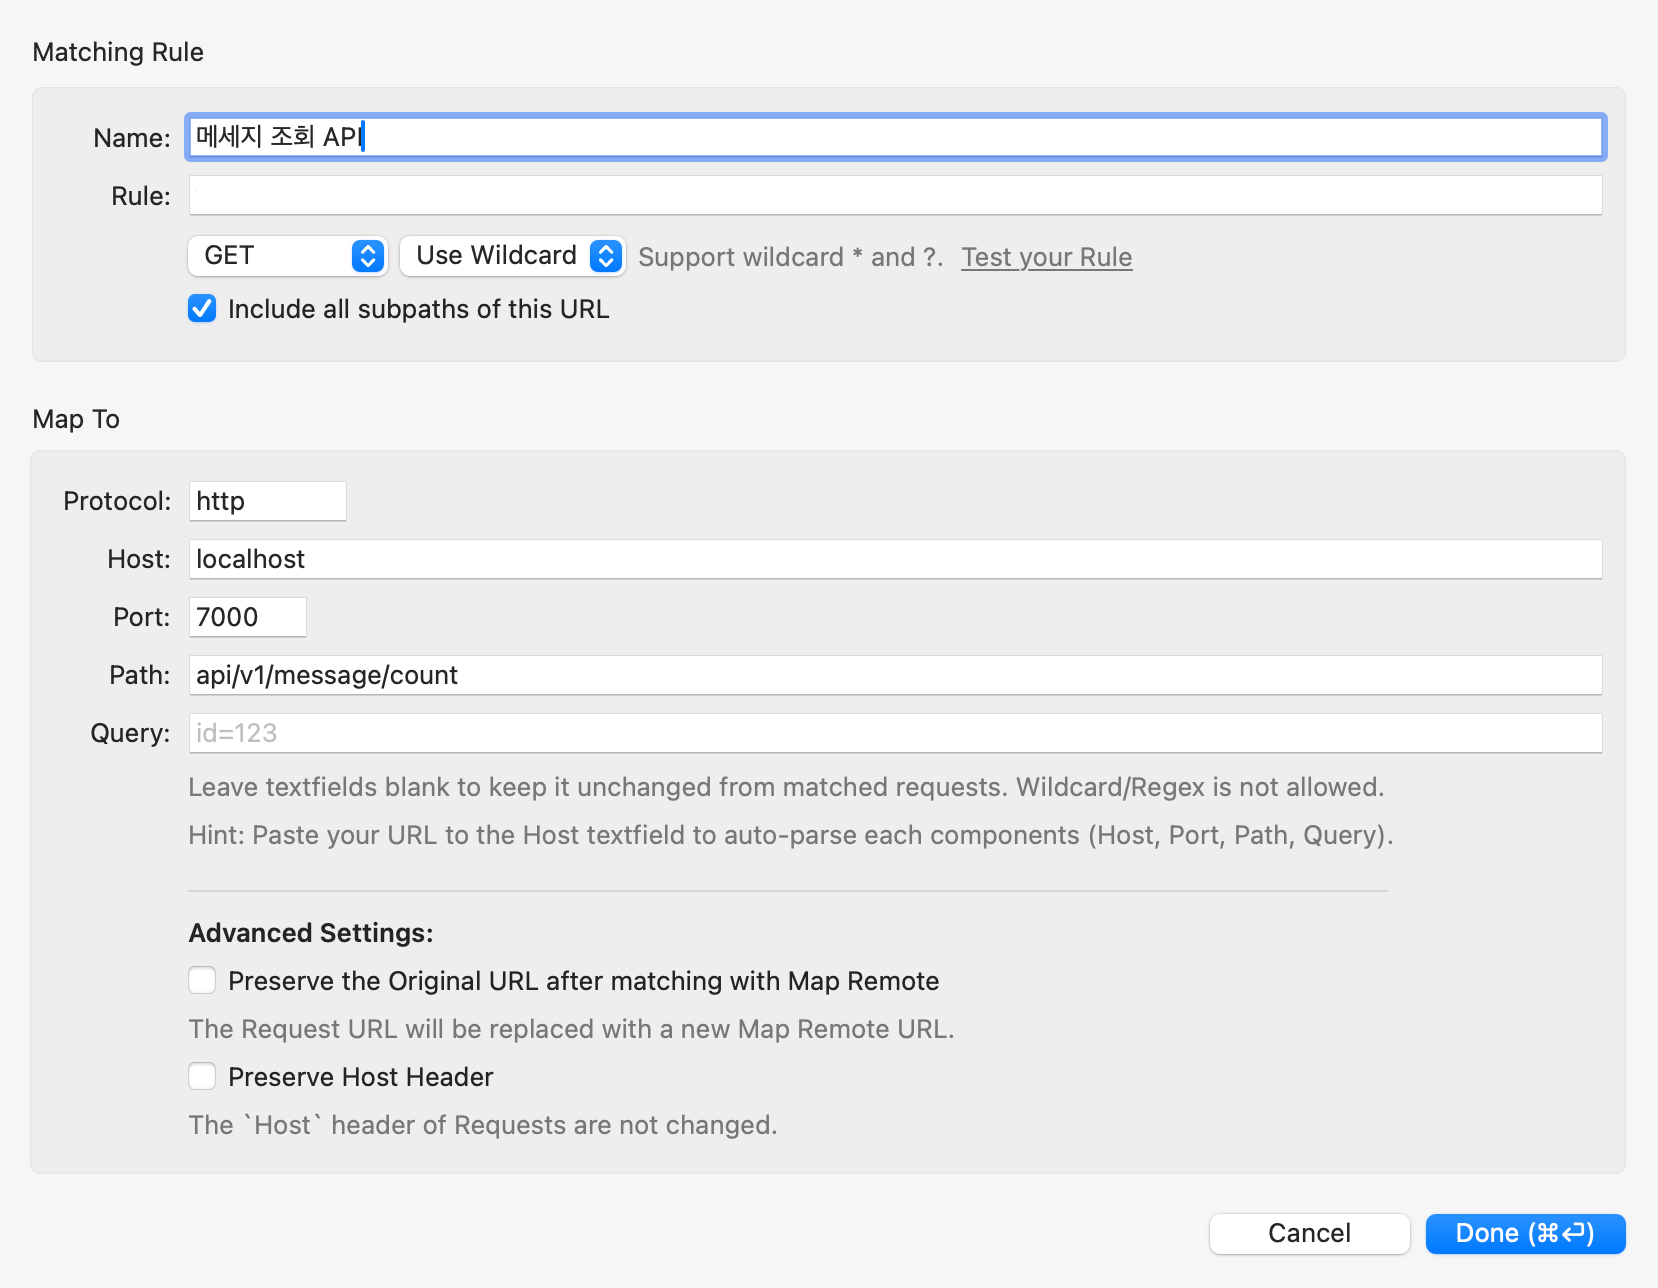Tick the Preserve Host Header checkbox

tap(202, 1077)
